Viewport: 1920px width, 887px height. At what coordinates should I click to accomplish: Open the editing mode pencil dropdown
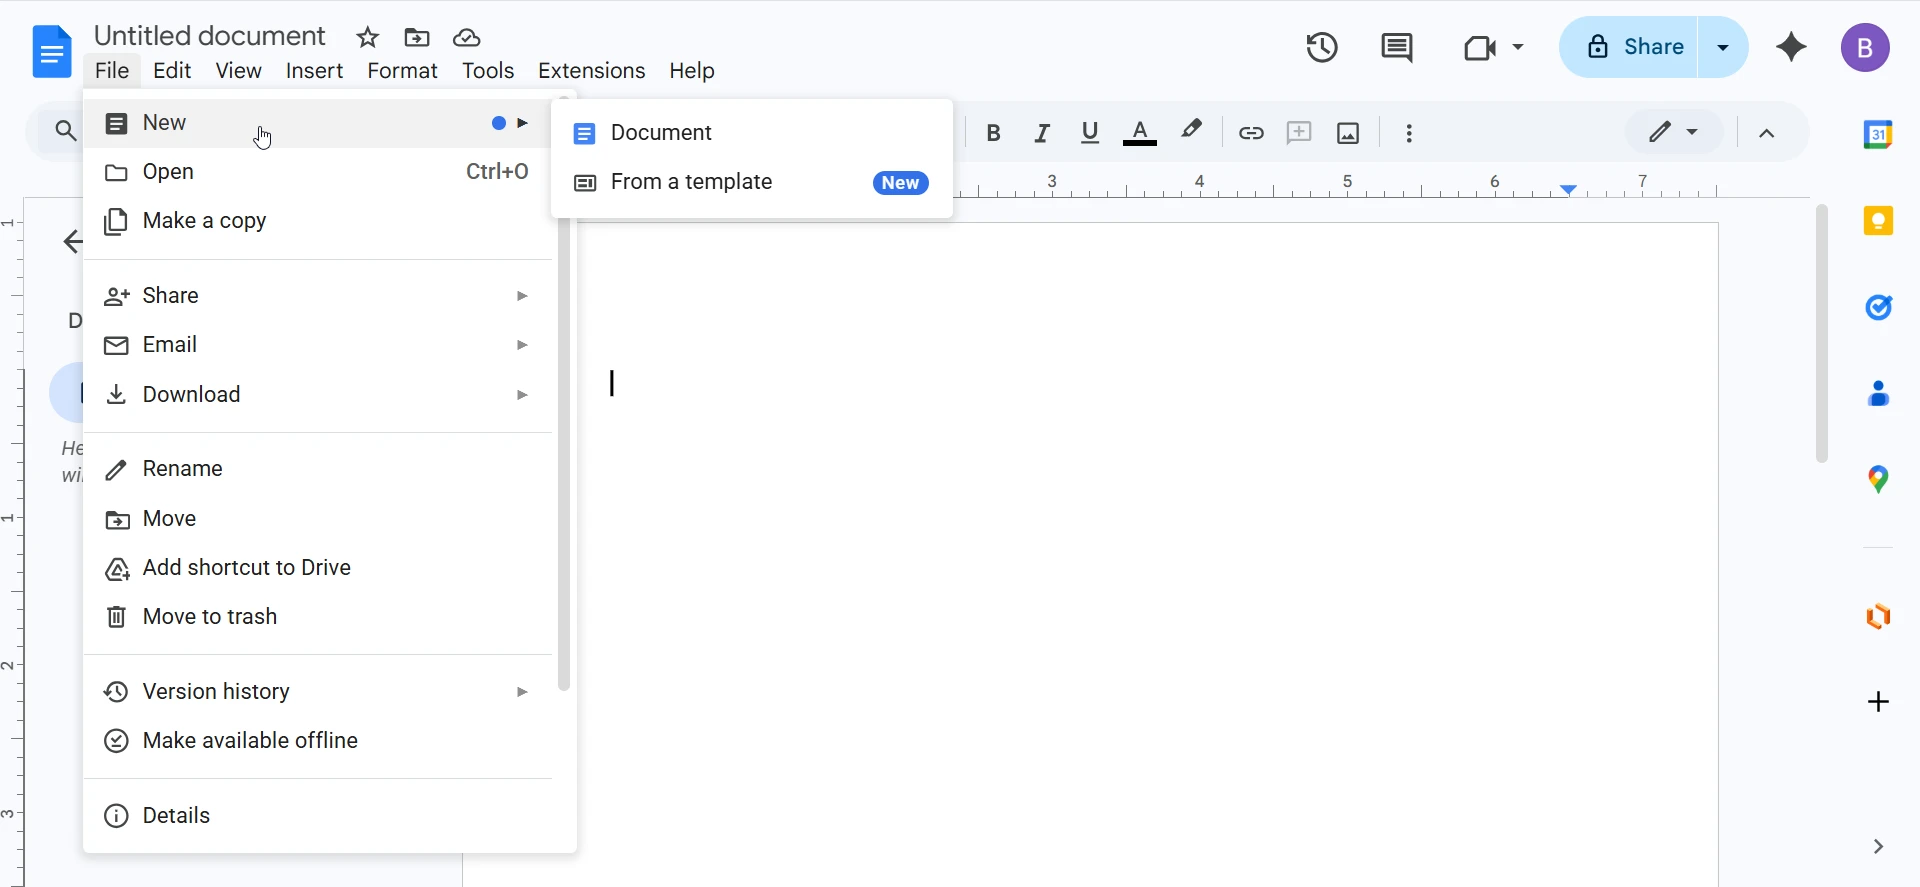[x=1673, y=132]
